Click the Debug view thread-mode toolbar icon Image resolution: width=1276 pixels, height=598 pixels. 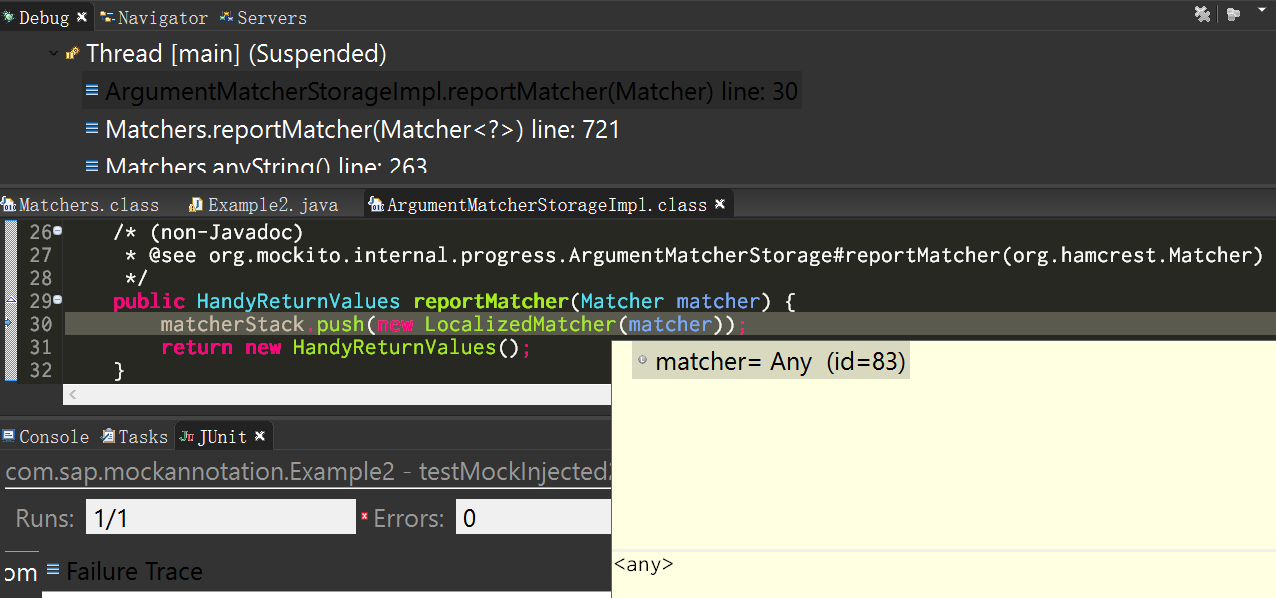(1233, 14)
